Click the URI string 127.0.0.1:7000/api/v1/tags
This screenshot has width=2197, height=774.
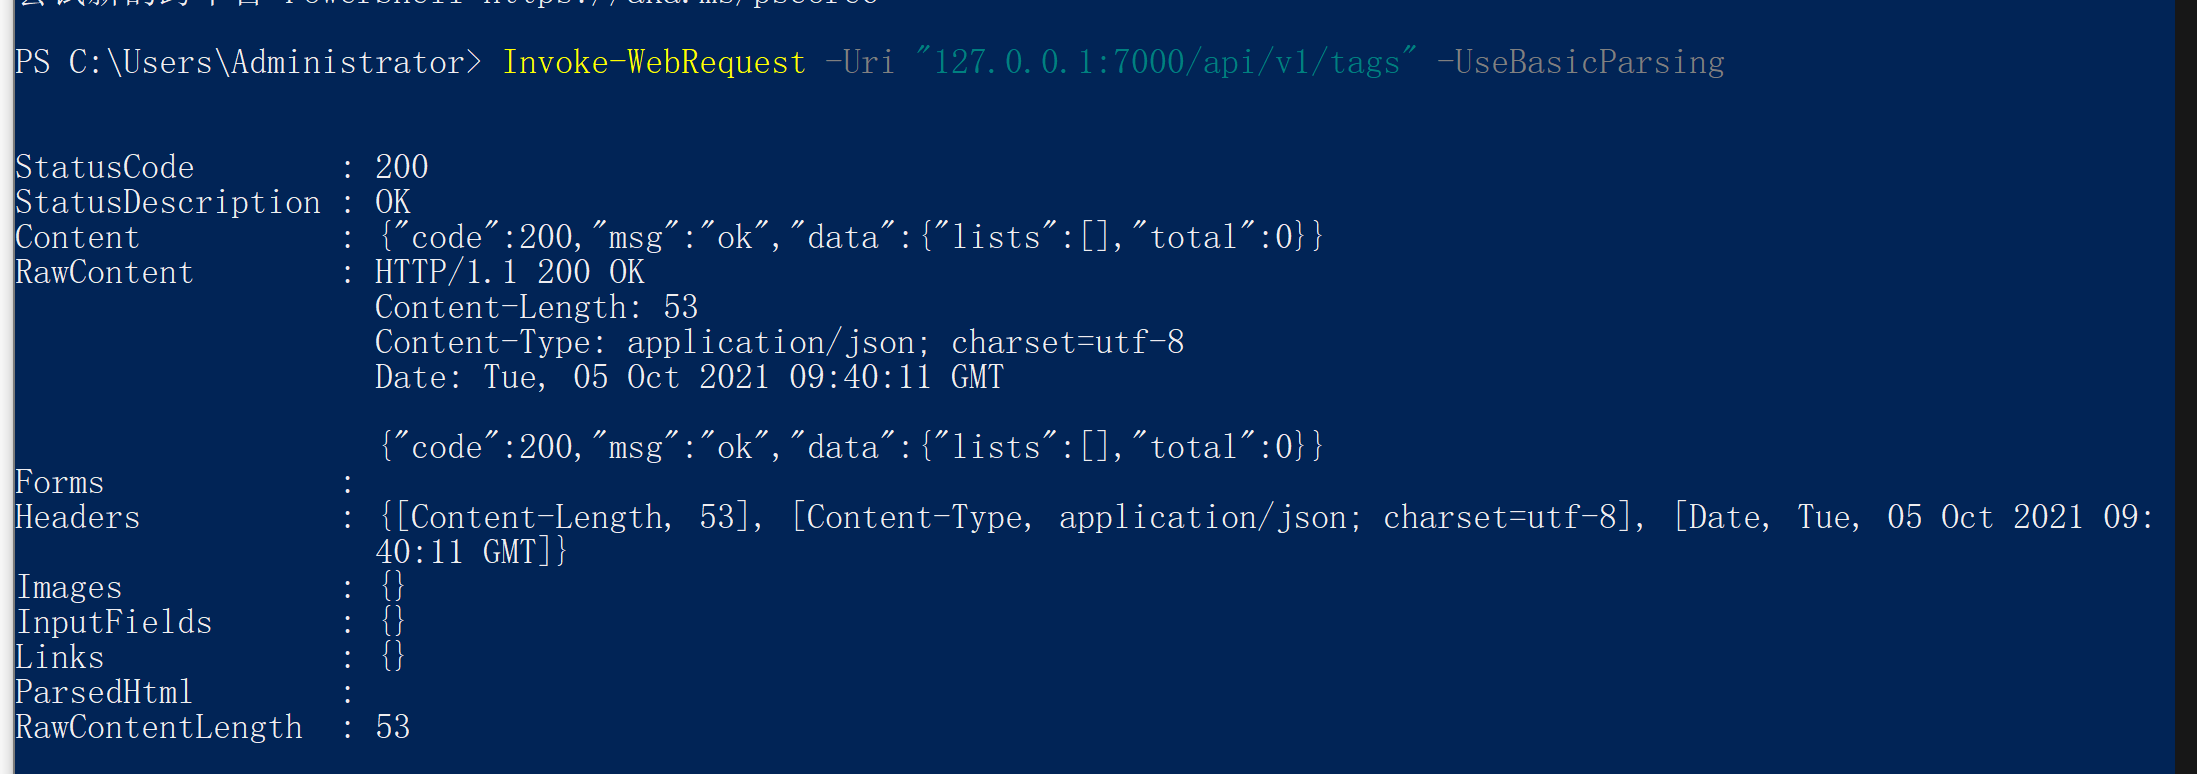(1166, 63)
